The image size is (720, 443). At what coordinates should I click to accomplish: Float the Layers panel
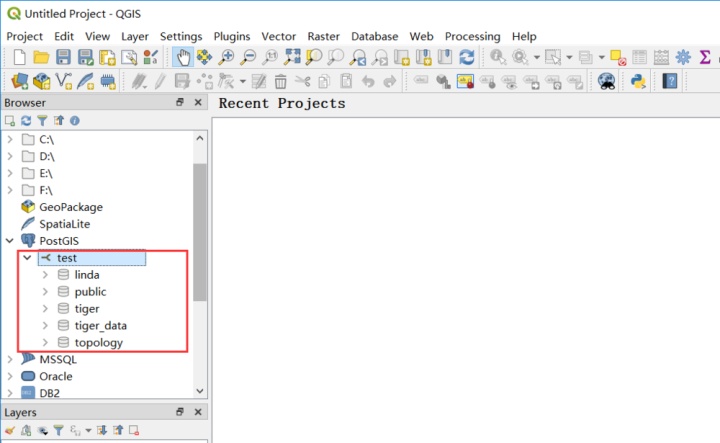180,412
